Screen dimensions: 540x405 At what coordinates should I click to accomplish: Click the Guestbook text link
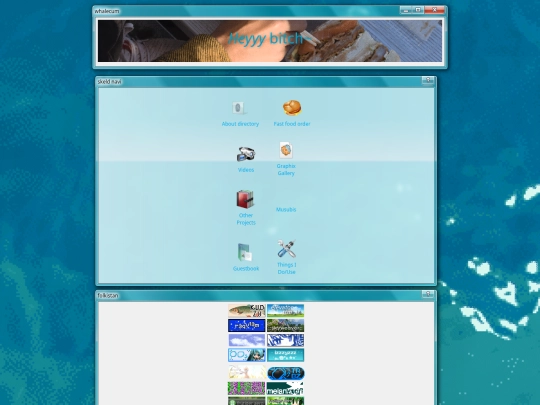pos(246,269)
